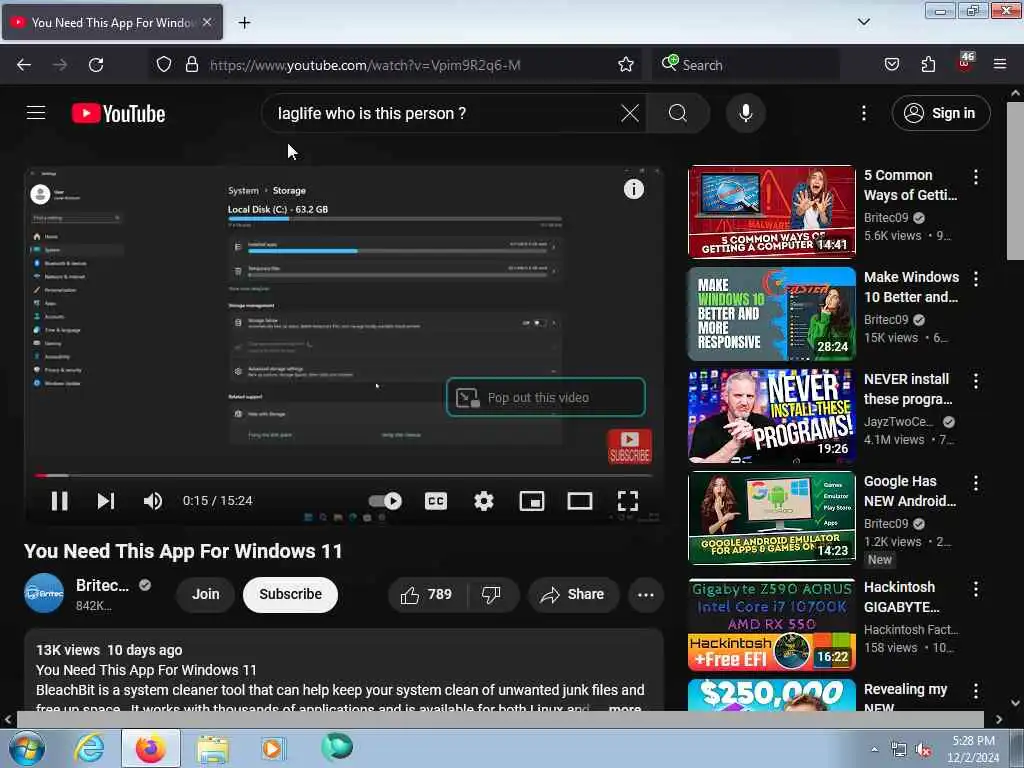1024x768 pixels.
Task: Mute the video volume speaker icon
Action: [x=153, y=501]
